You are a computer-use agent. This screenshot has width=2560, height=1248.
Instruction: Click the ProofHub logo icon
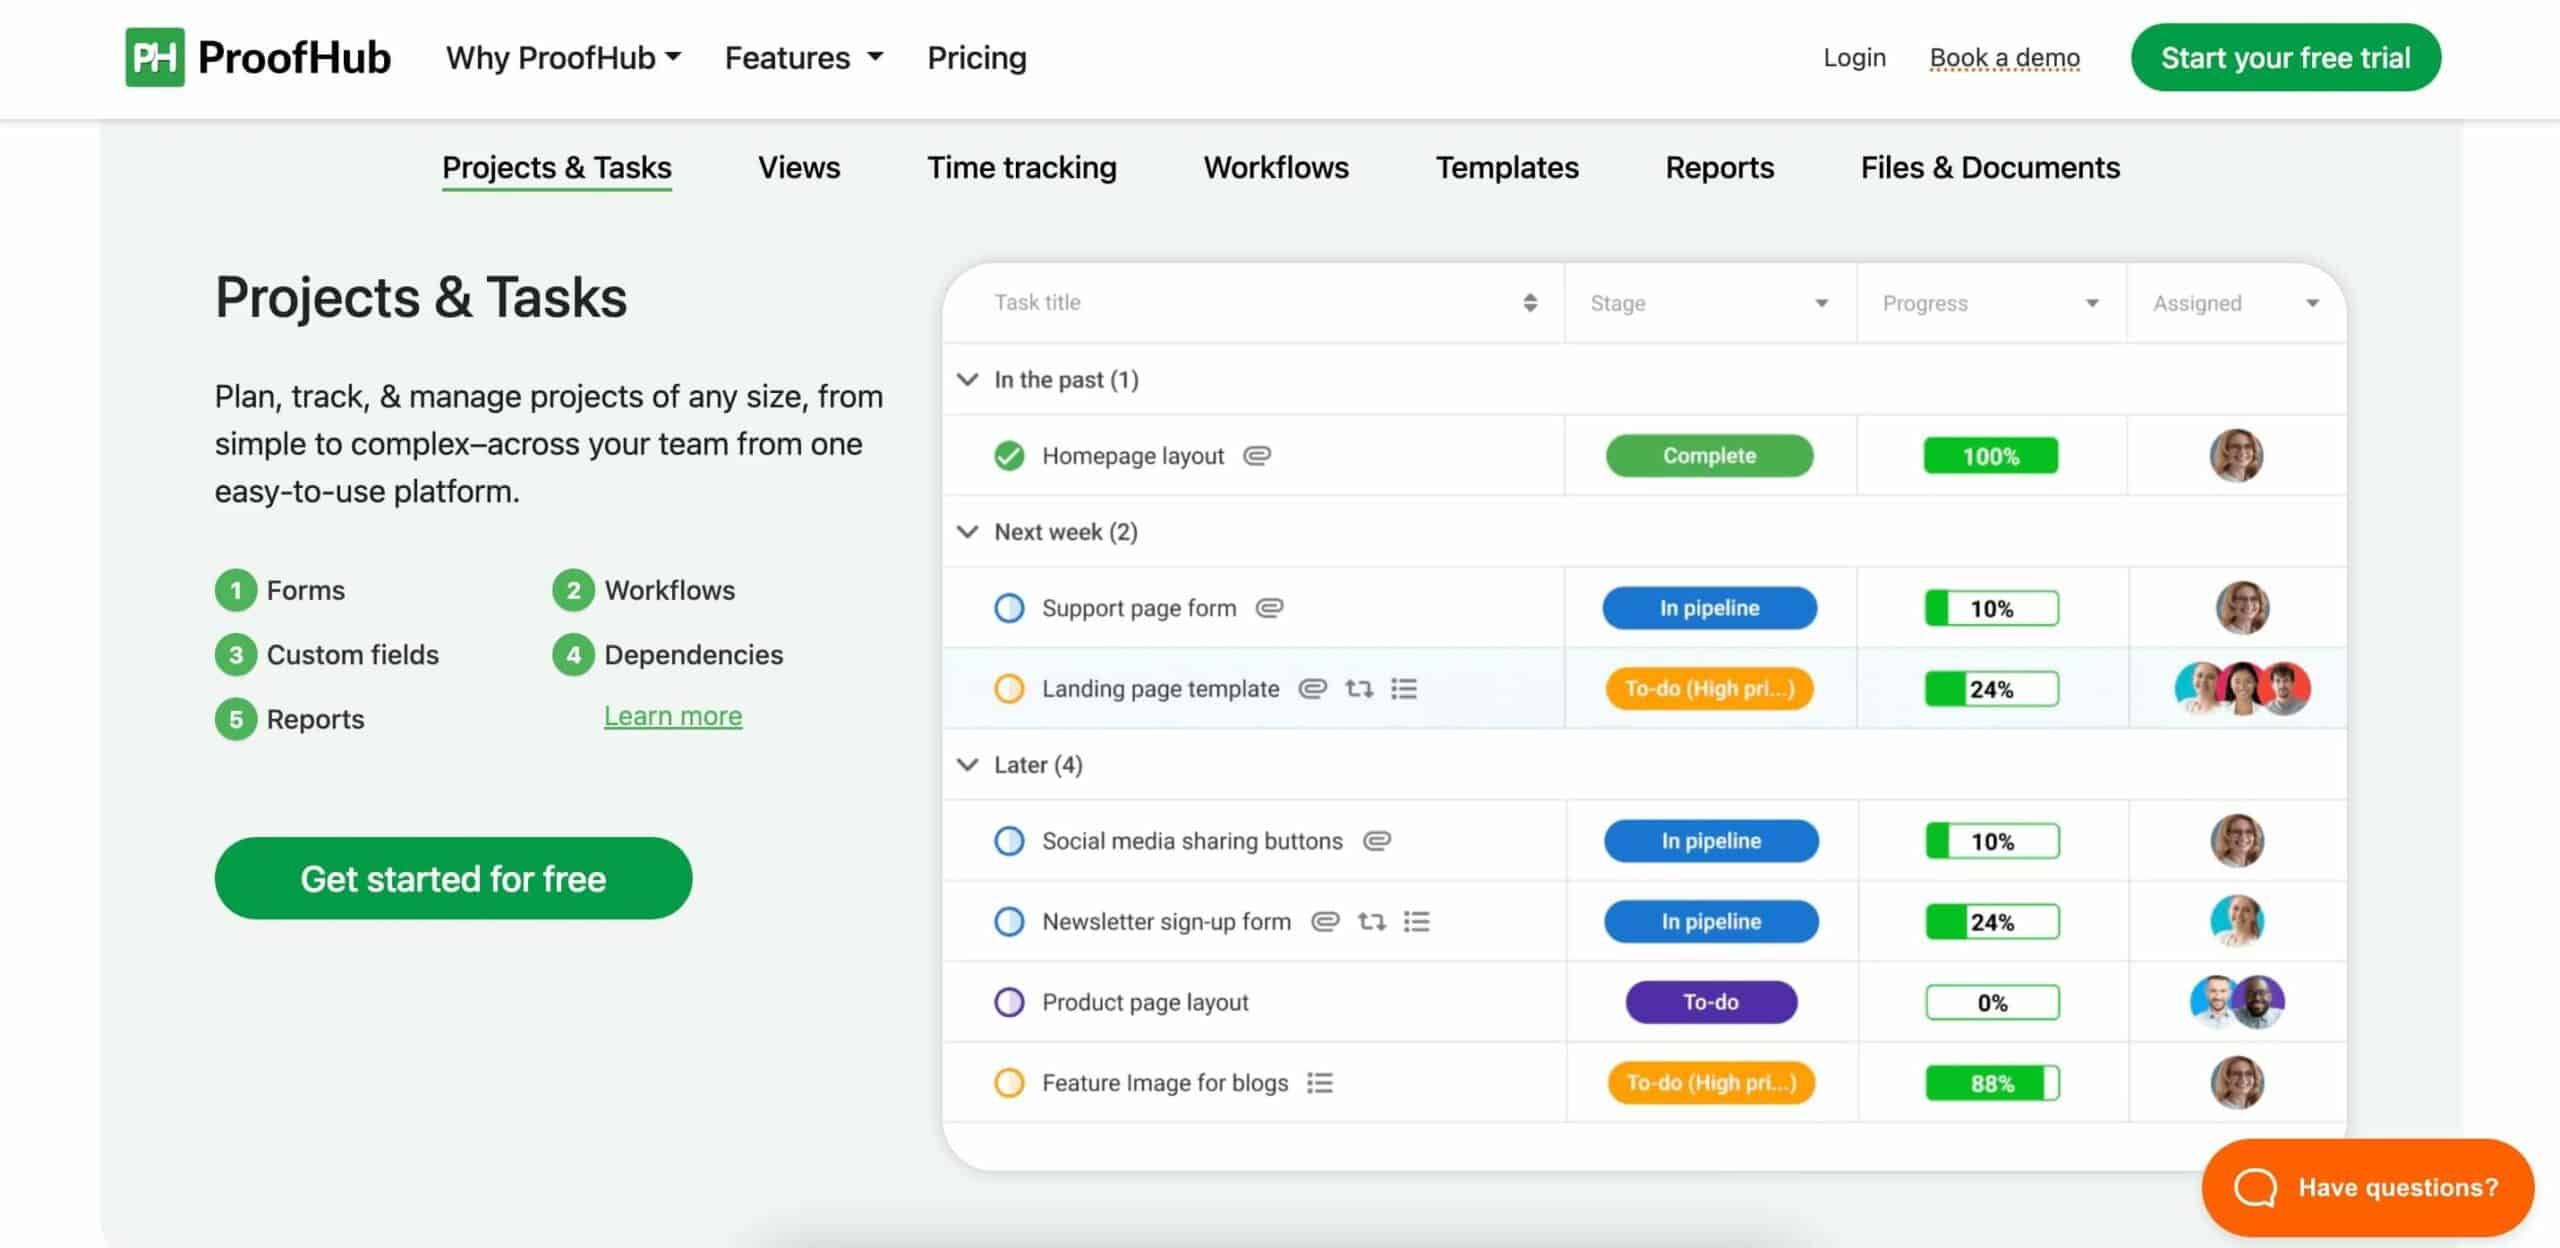pos(155,57)
